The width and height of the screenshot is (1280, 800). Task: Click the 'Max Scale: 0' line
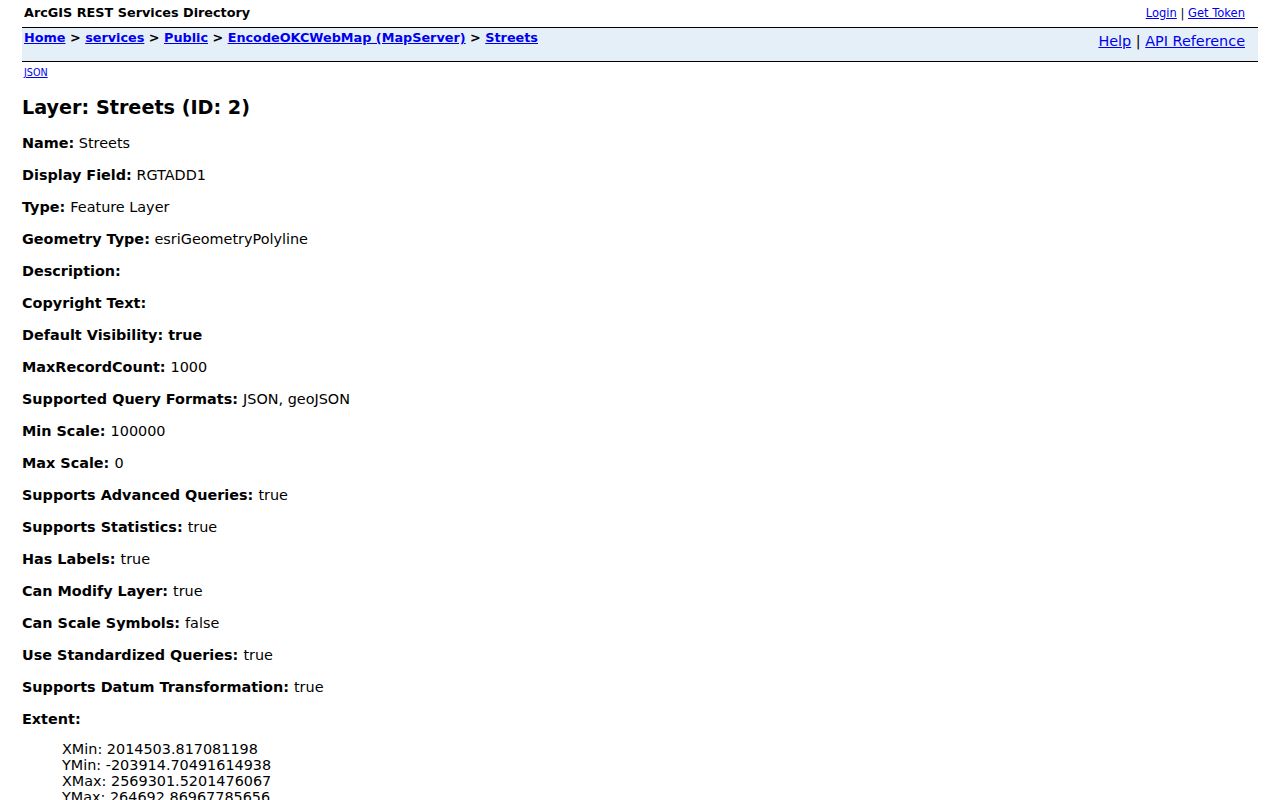tap(73, 463)
